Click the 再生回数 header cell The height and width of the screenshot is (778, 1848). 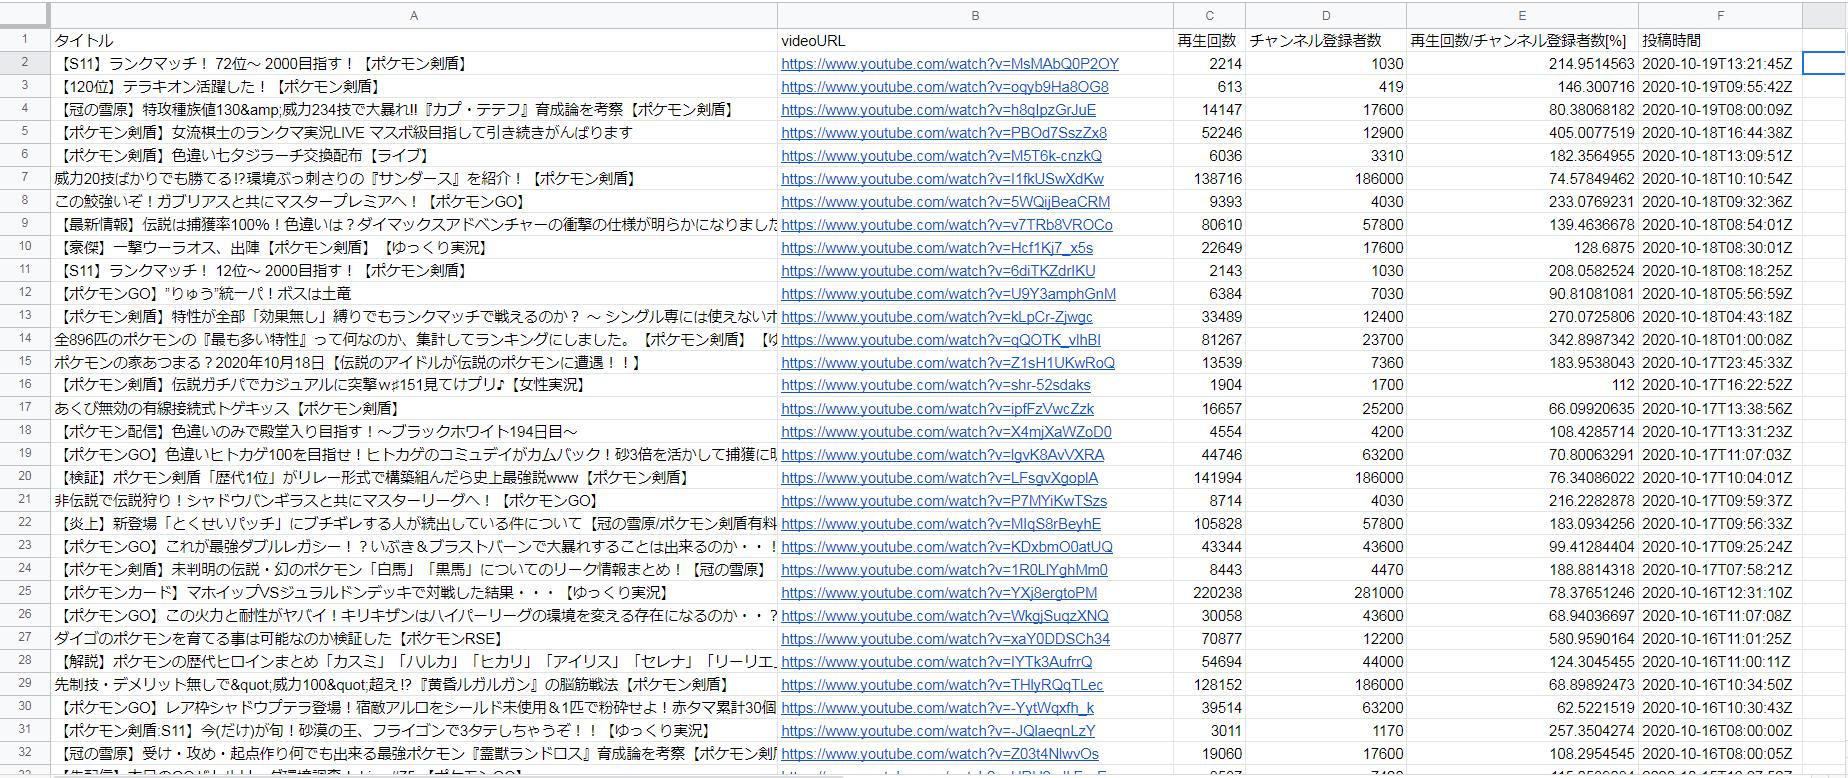tap(1209, 40)
